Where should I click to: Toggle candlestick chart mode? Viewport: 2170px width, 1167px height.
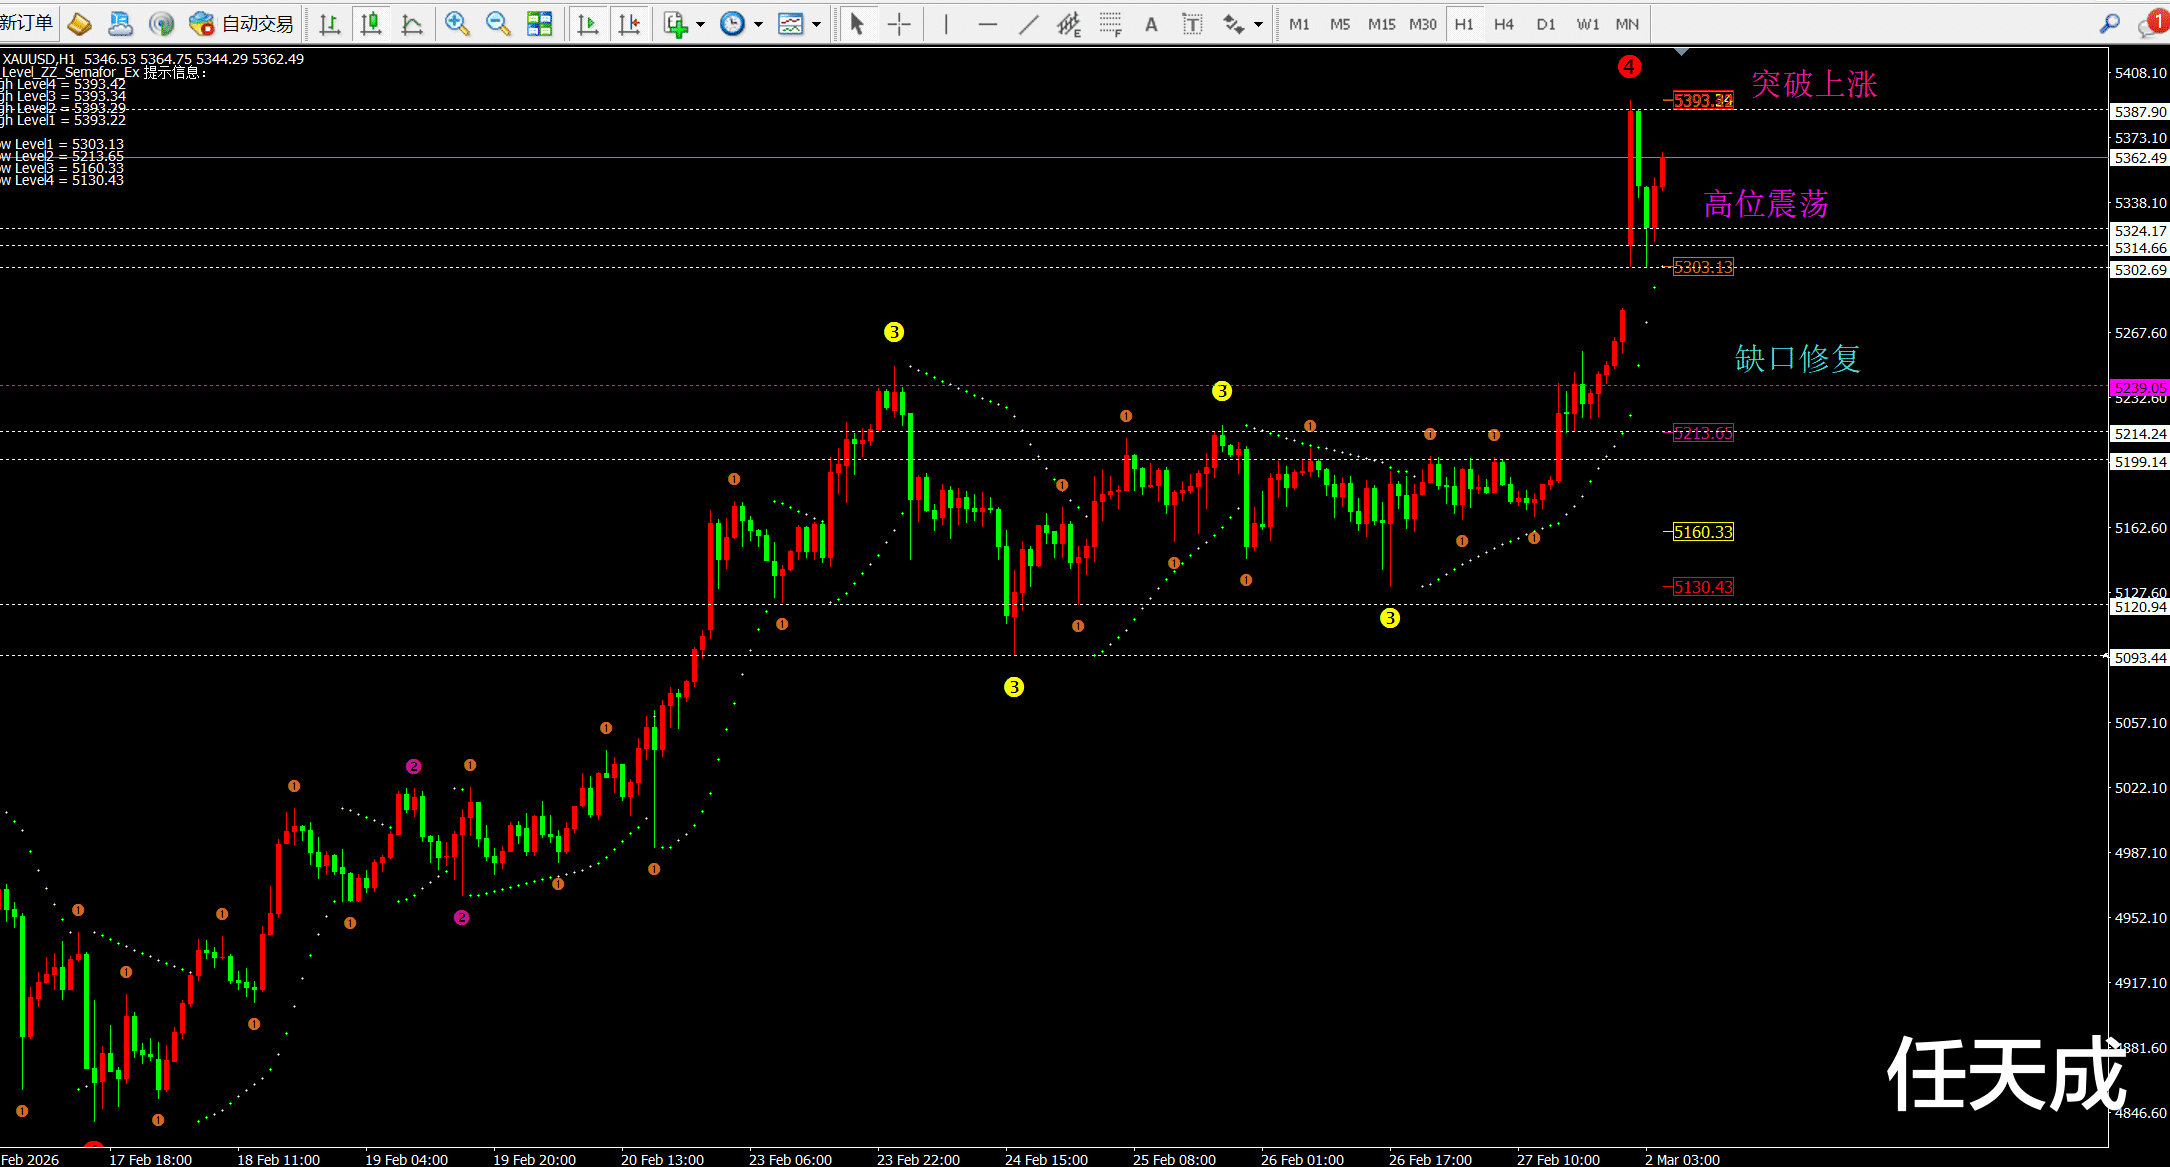tap(371, 24)
